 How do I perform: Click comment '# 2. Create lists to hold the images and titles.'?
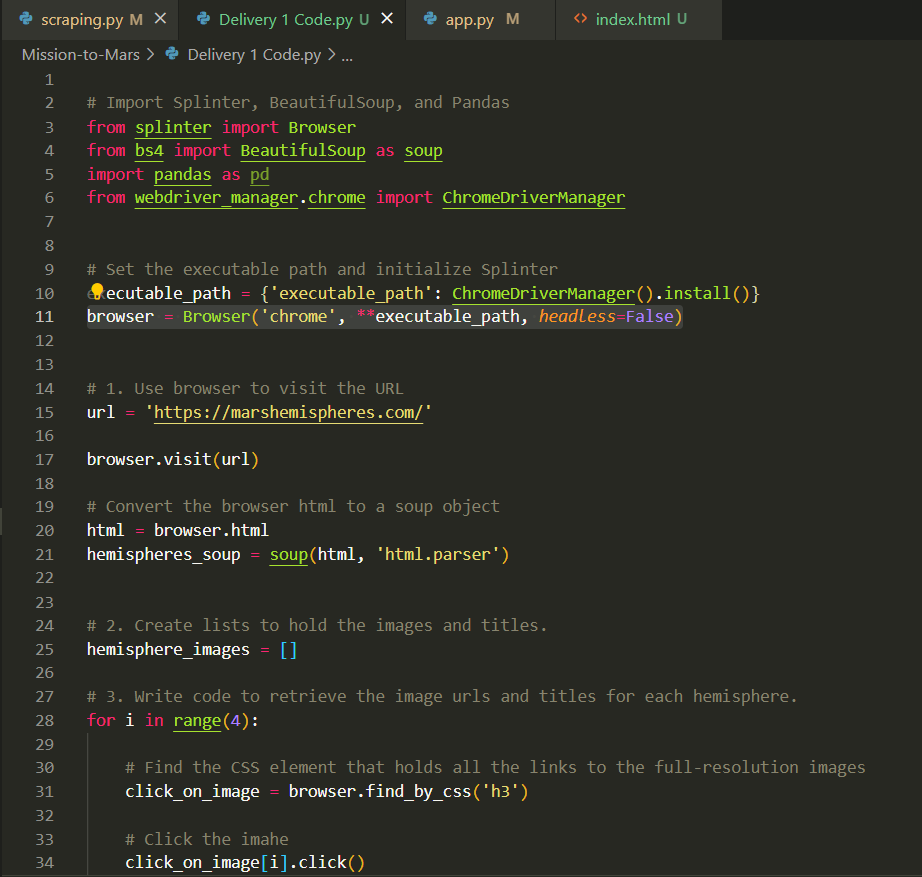point(317,625)
